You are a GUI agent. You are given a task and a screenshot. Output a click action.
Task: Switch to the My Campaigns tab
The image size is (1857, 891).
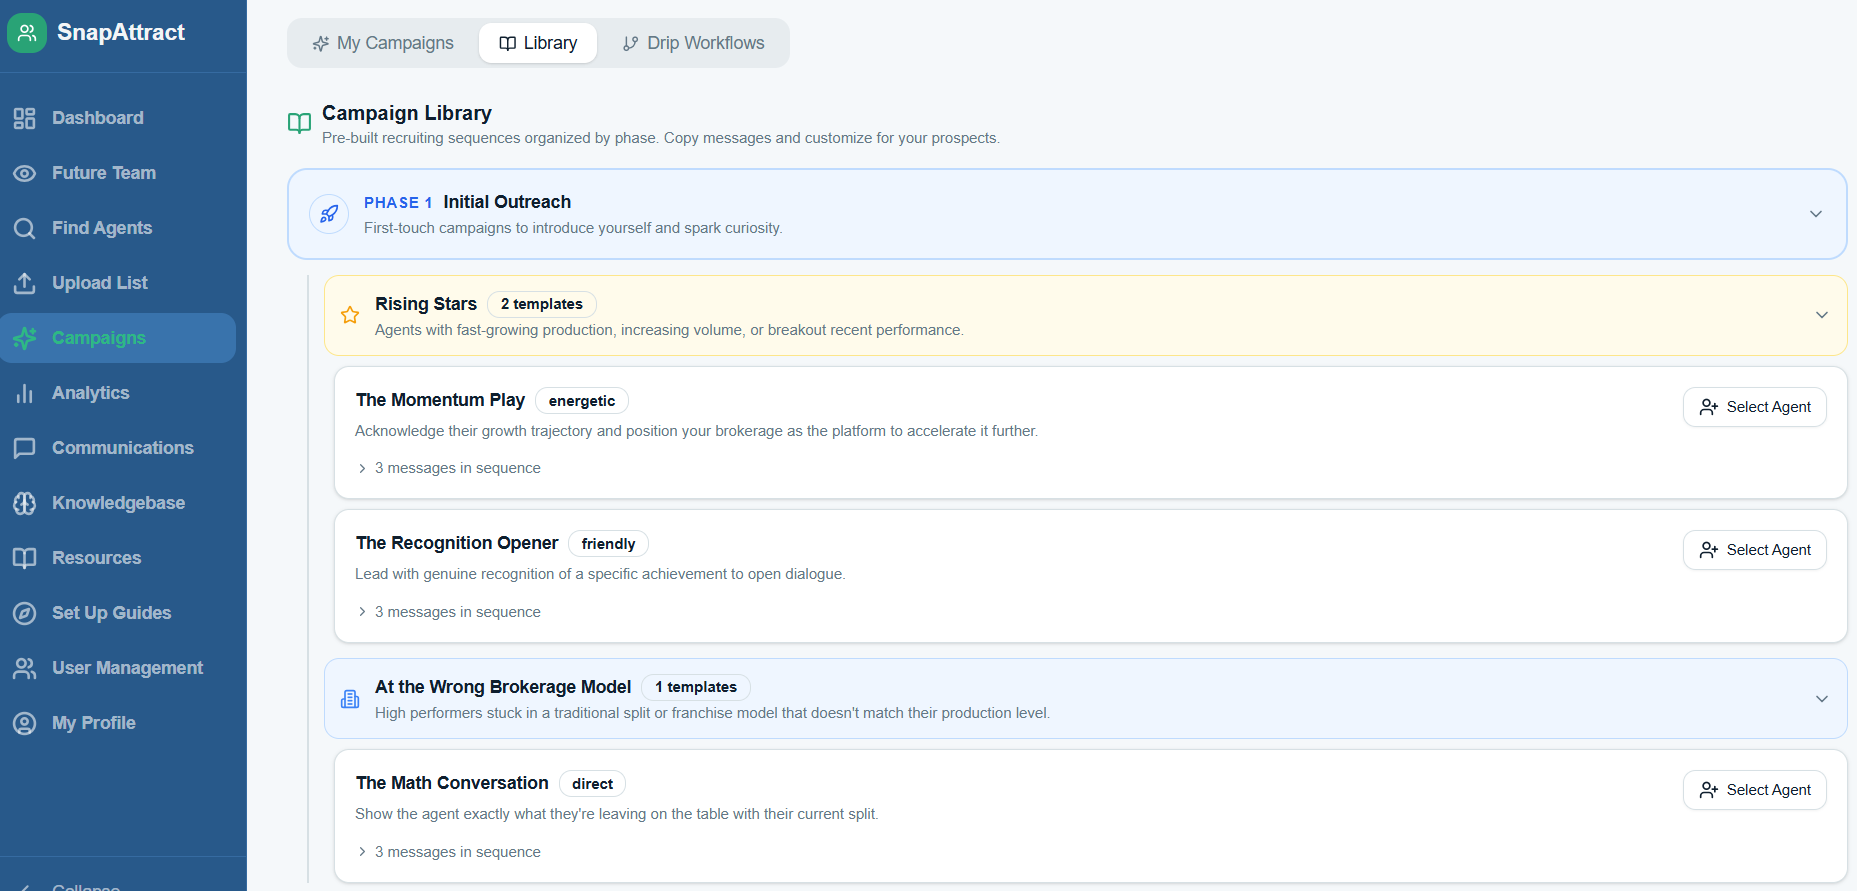point(383,43)
